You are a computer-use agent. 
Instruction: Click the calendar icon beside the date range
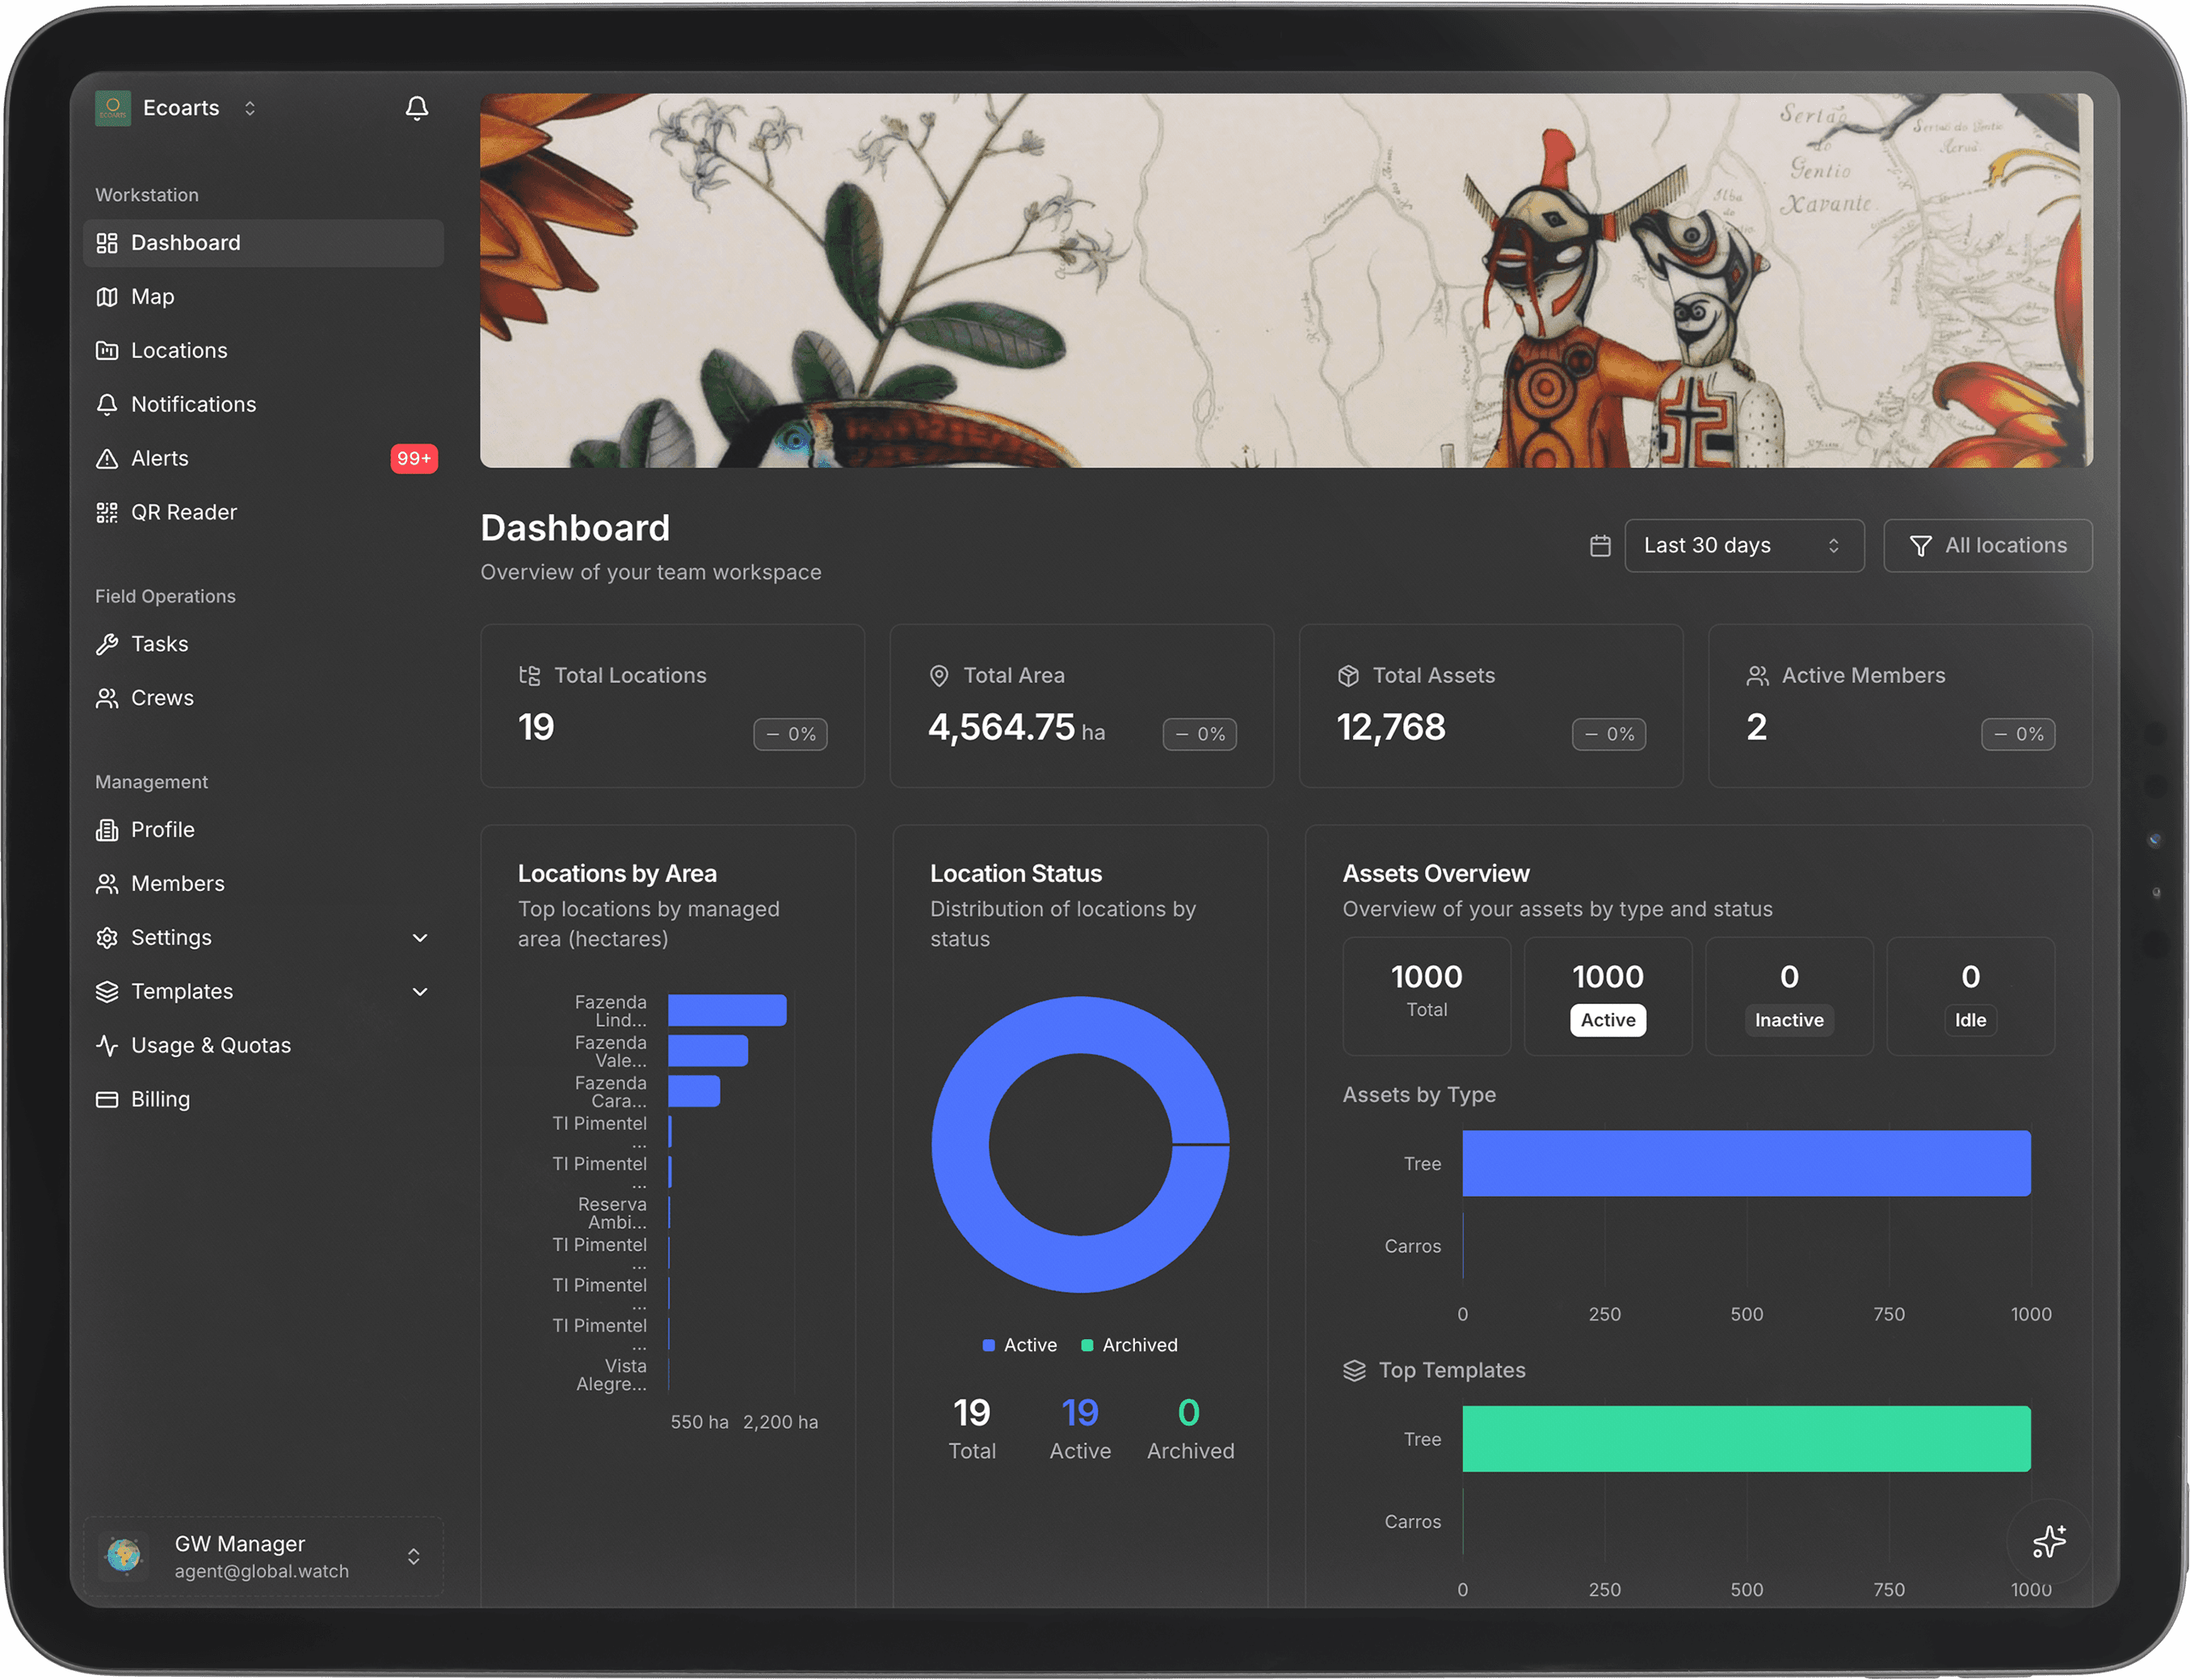pos(1601,546)
